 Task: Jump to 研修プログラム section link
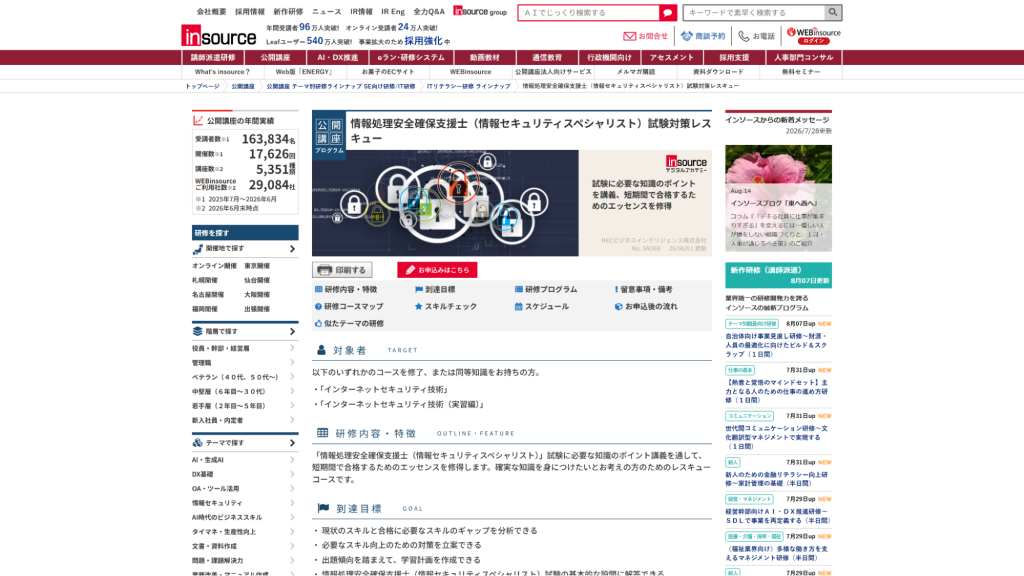545,289
